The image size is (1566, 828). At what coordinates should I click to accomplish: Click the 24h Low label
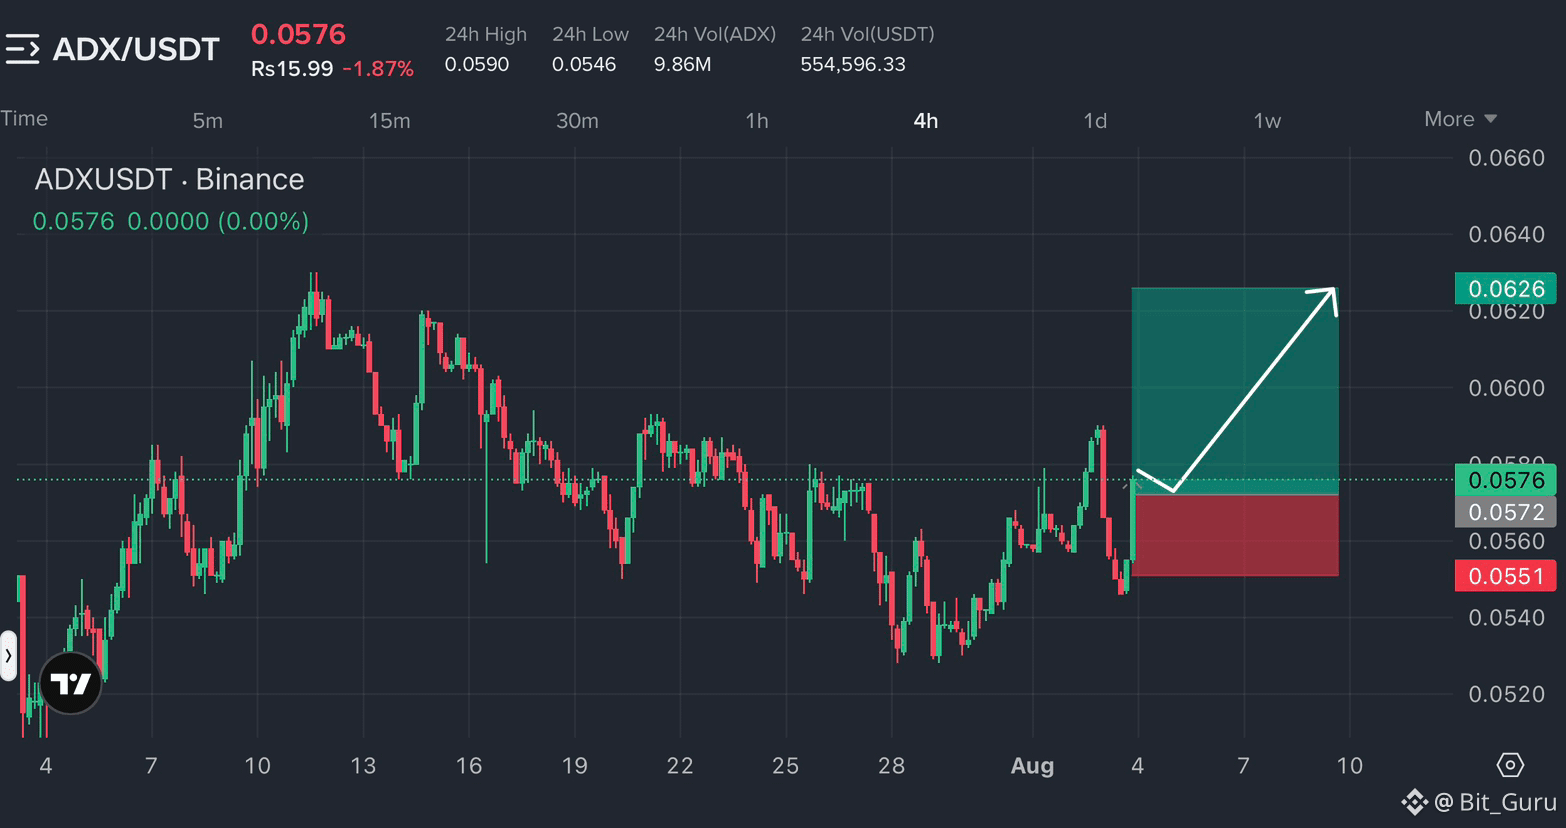(590, 34)
